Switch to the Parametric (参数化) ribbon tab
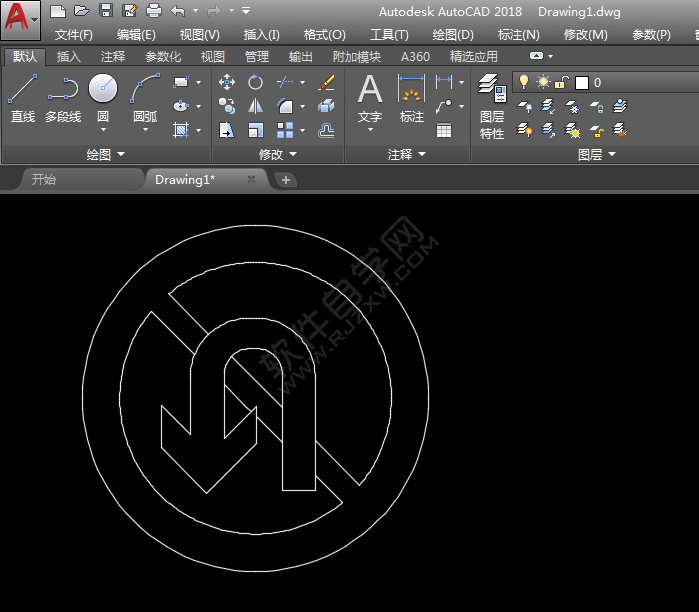Viewport: 699px width, 612px height. [x=163, y=57]
